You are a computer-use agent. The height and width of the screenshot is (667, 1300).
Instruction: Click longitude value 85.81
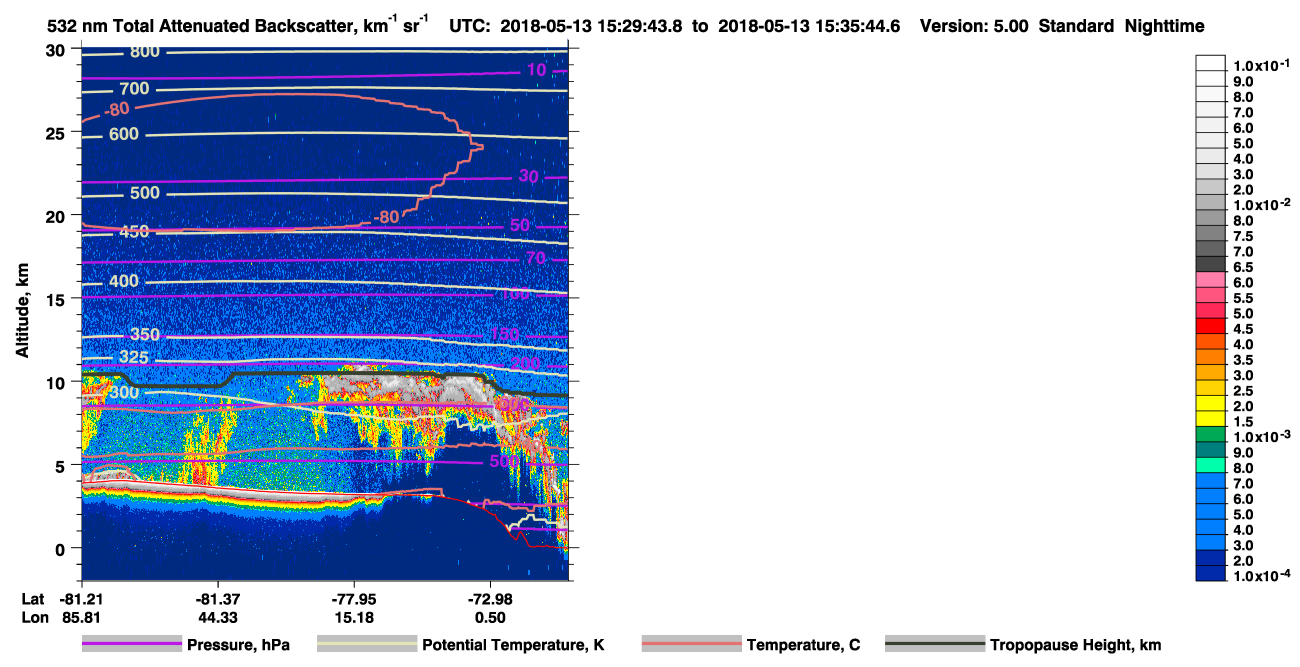[x=82, y=618]
